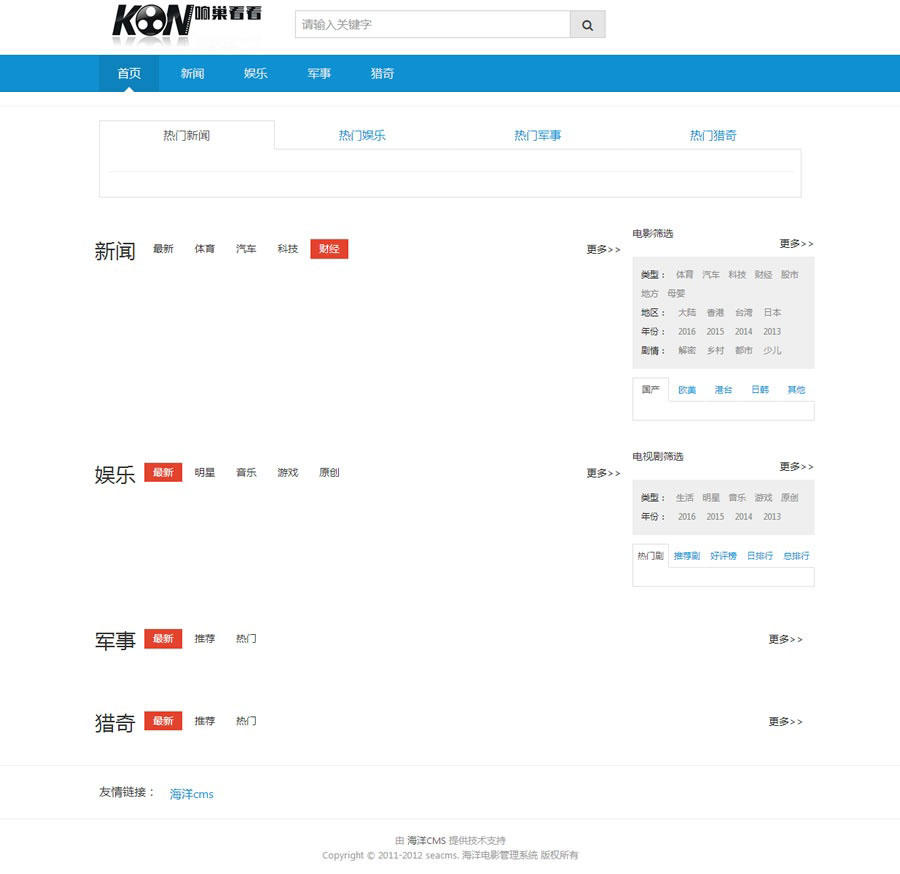Switch to the 热门猎奇 tab
900x874 pixels.
(x=713, y=135)
